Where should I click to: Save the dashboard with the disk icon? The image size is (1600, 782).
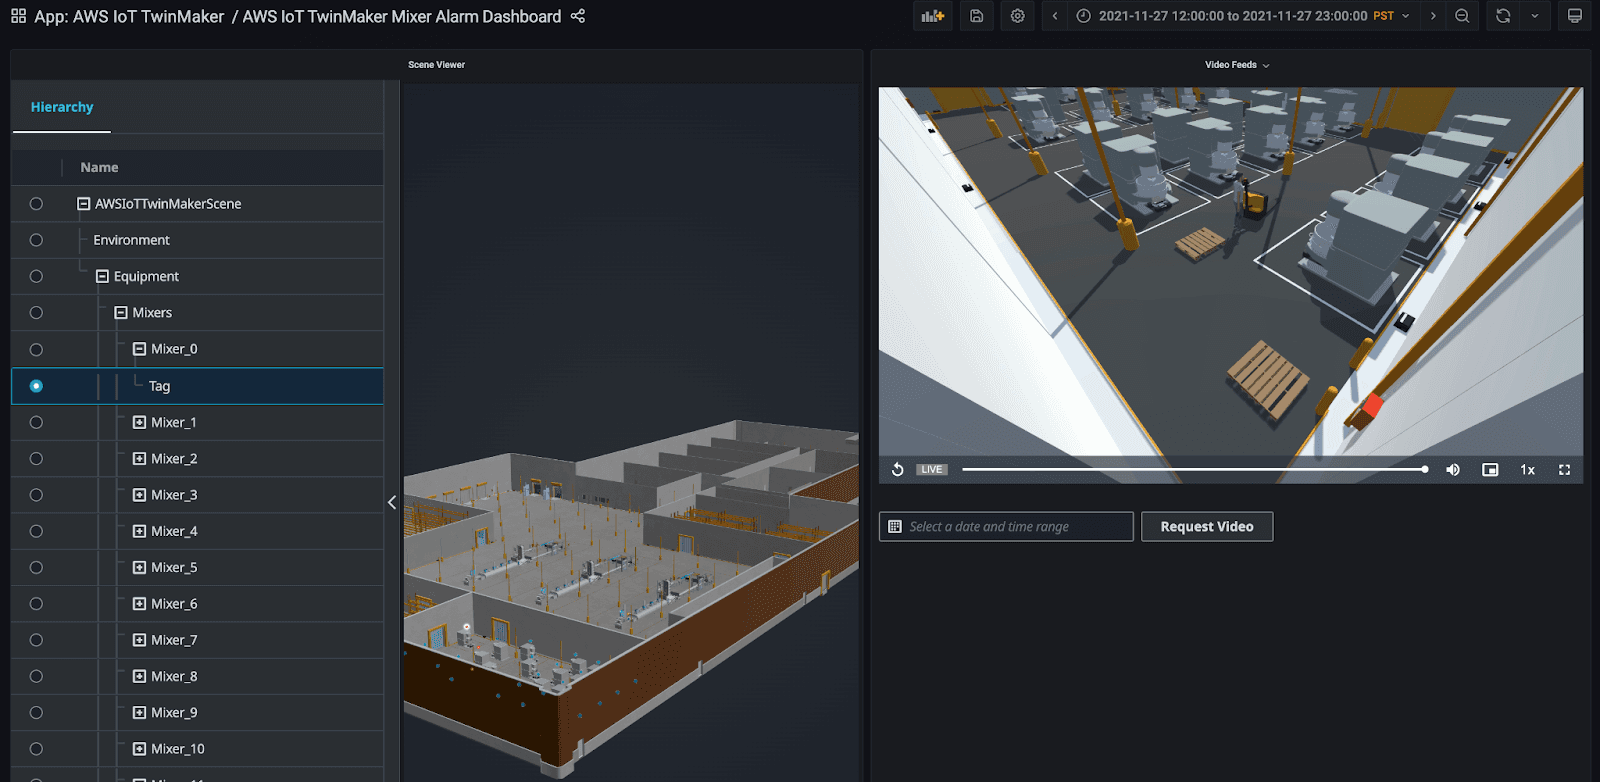(x=976, y=16)
